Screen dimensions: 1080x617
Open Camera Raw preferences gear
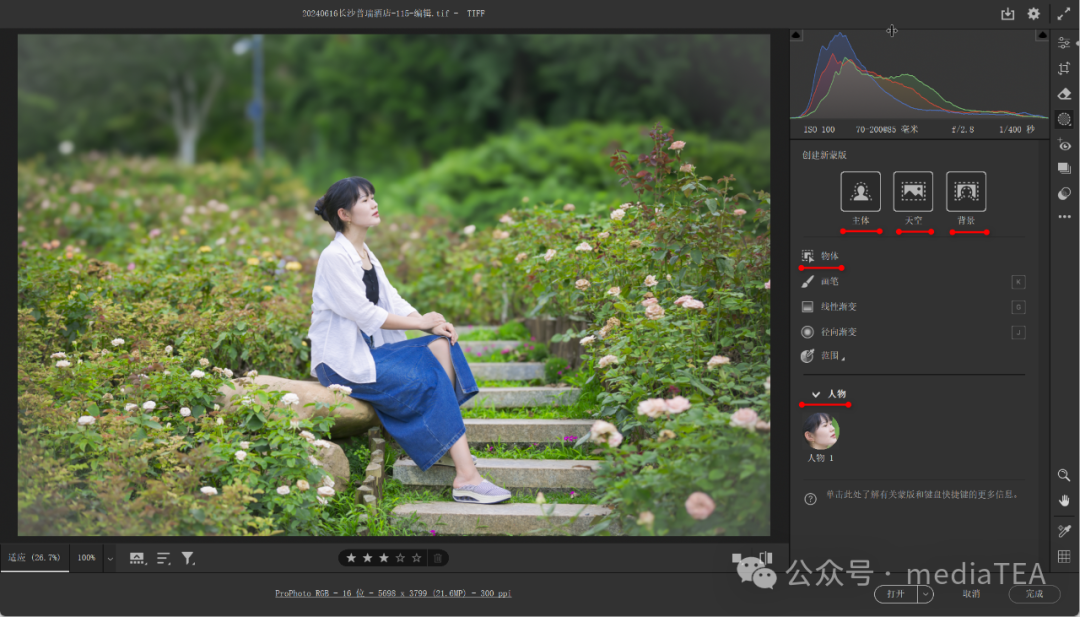click(x=1033, y=14)
